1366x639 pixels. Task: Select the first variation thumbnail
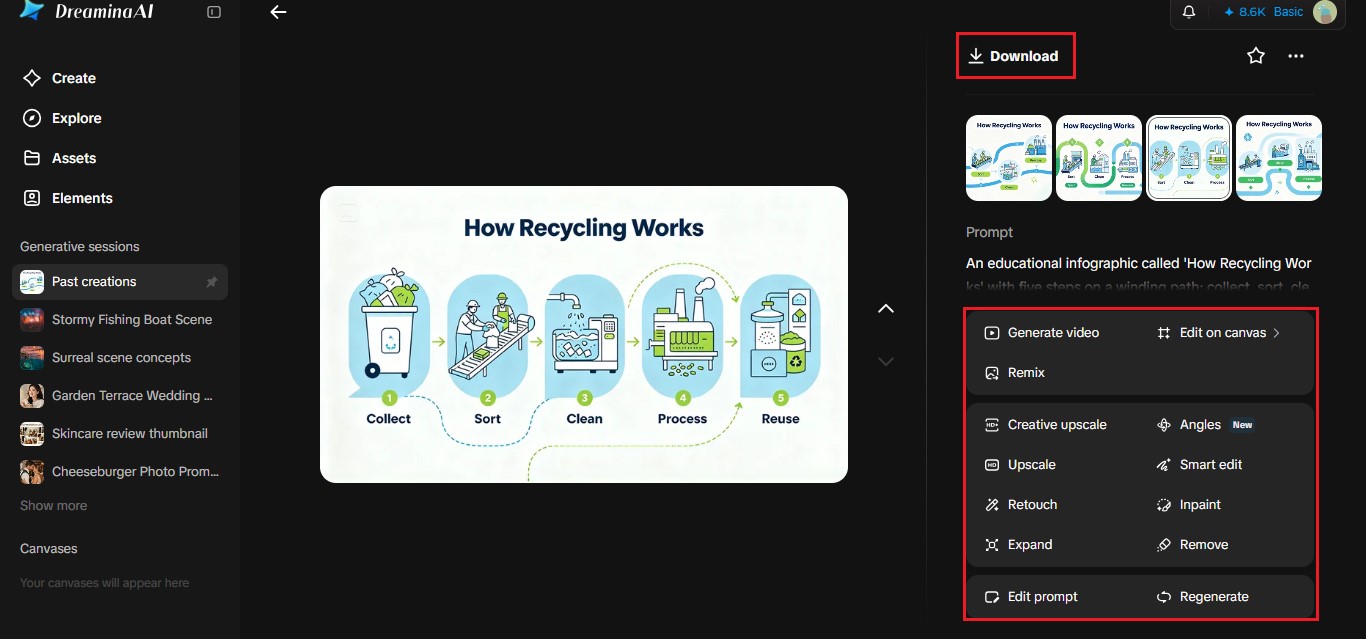[1009, 158]
